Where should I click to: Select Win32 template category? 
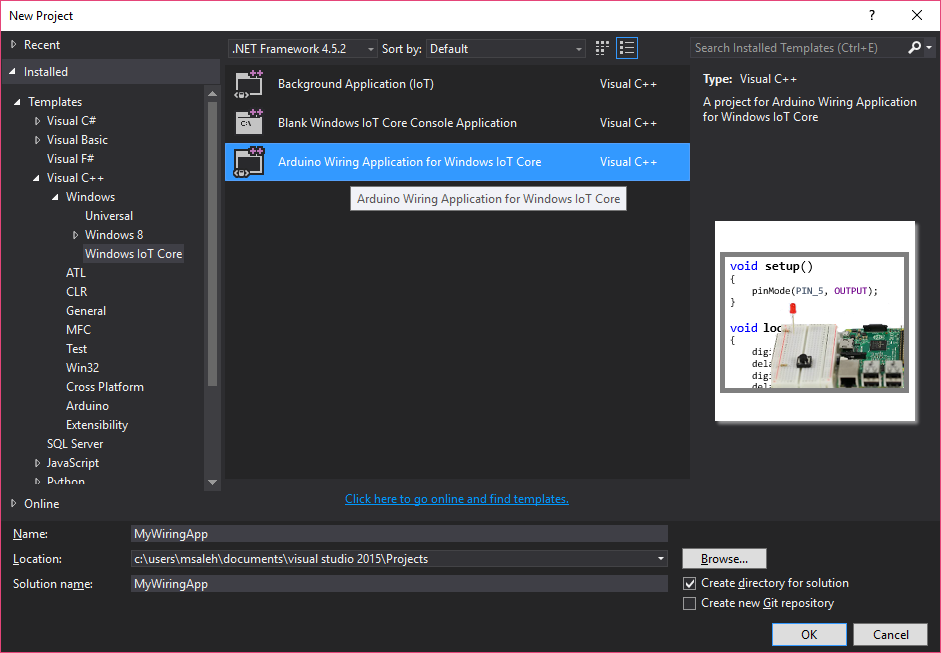tap(82, 368)
